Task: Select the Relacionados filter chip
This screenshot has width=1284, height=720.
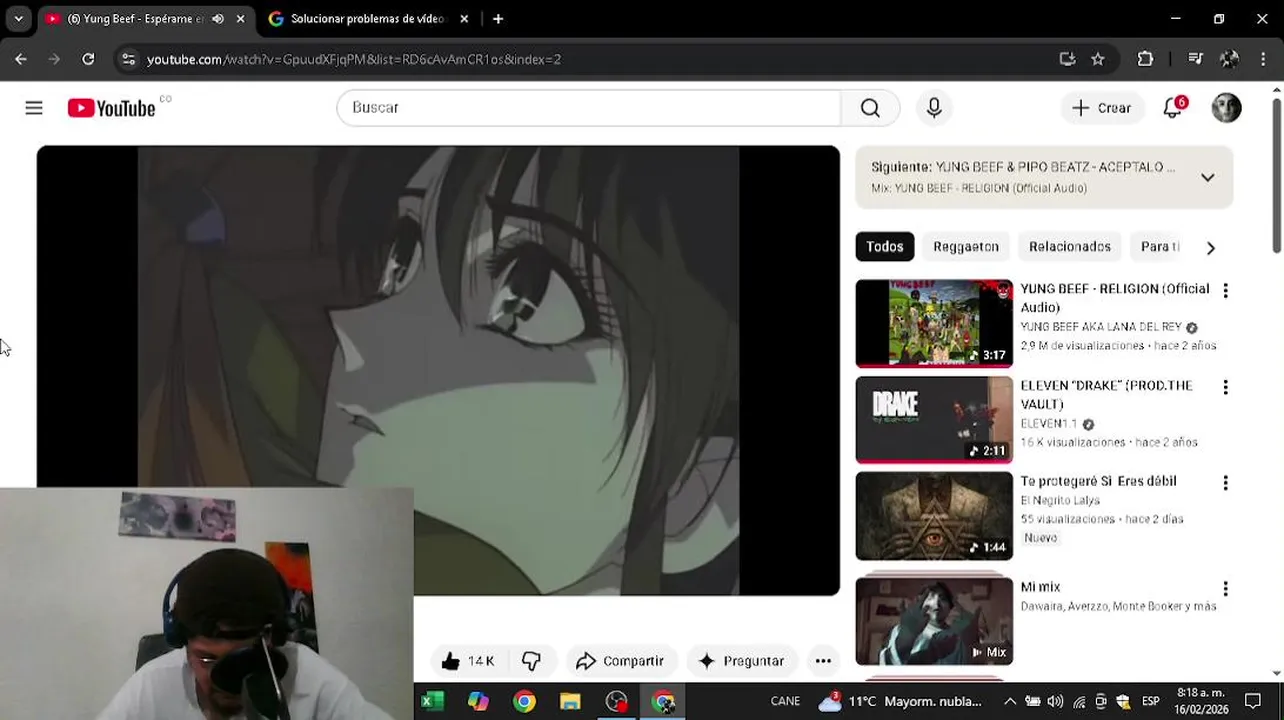Action: [1070, 247]
